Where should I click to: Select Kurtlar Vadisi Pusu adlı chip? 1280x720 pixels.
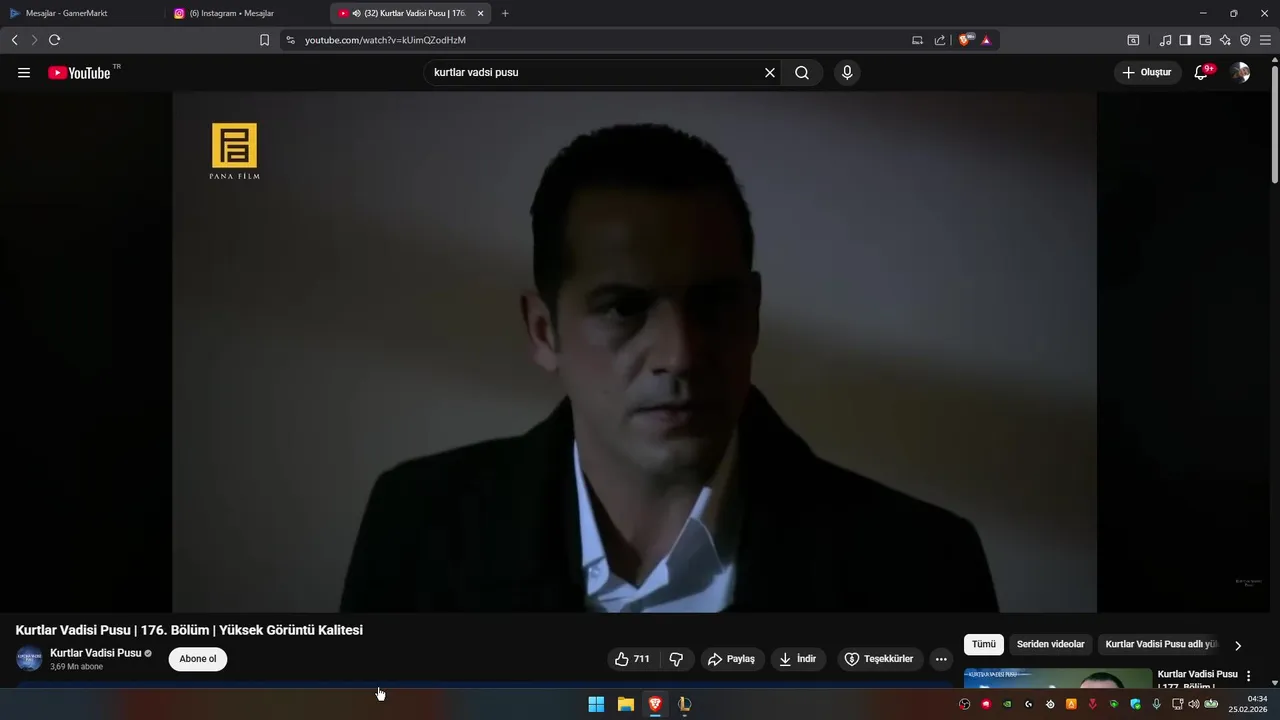pos(1162,645)
